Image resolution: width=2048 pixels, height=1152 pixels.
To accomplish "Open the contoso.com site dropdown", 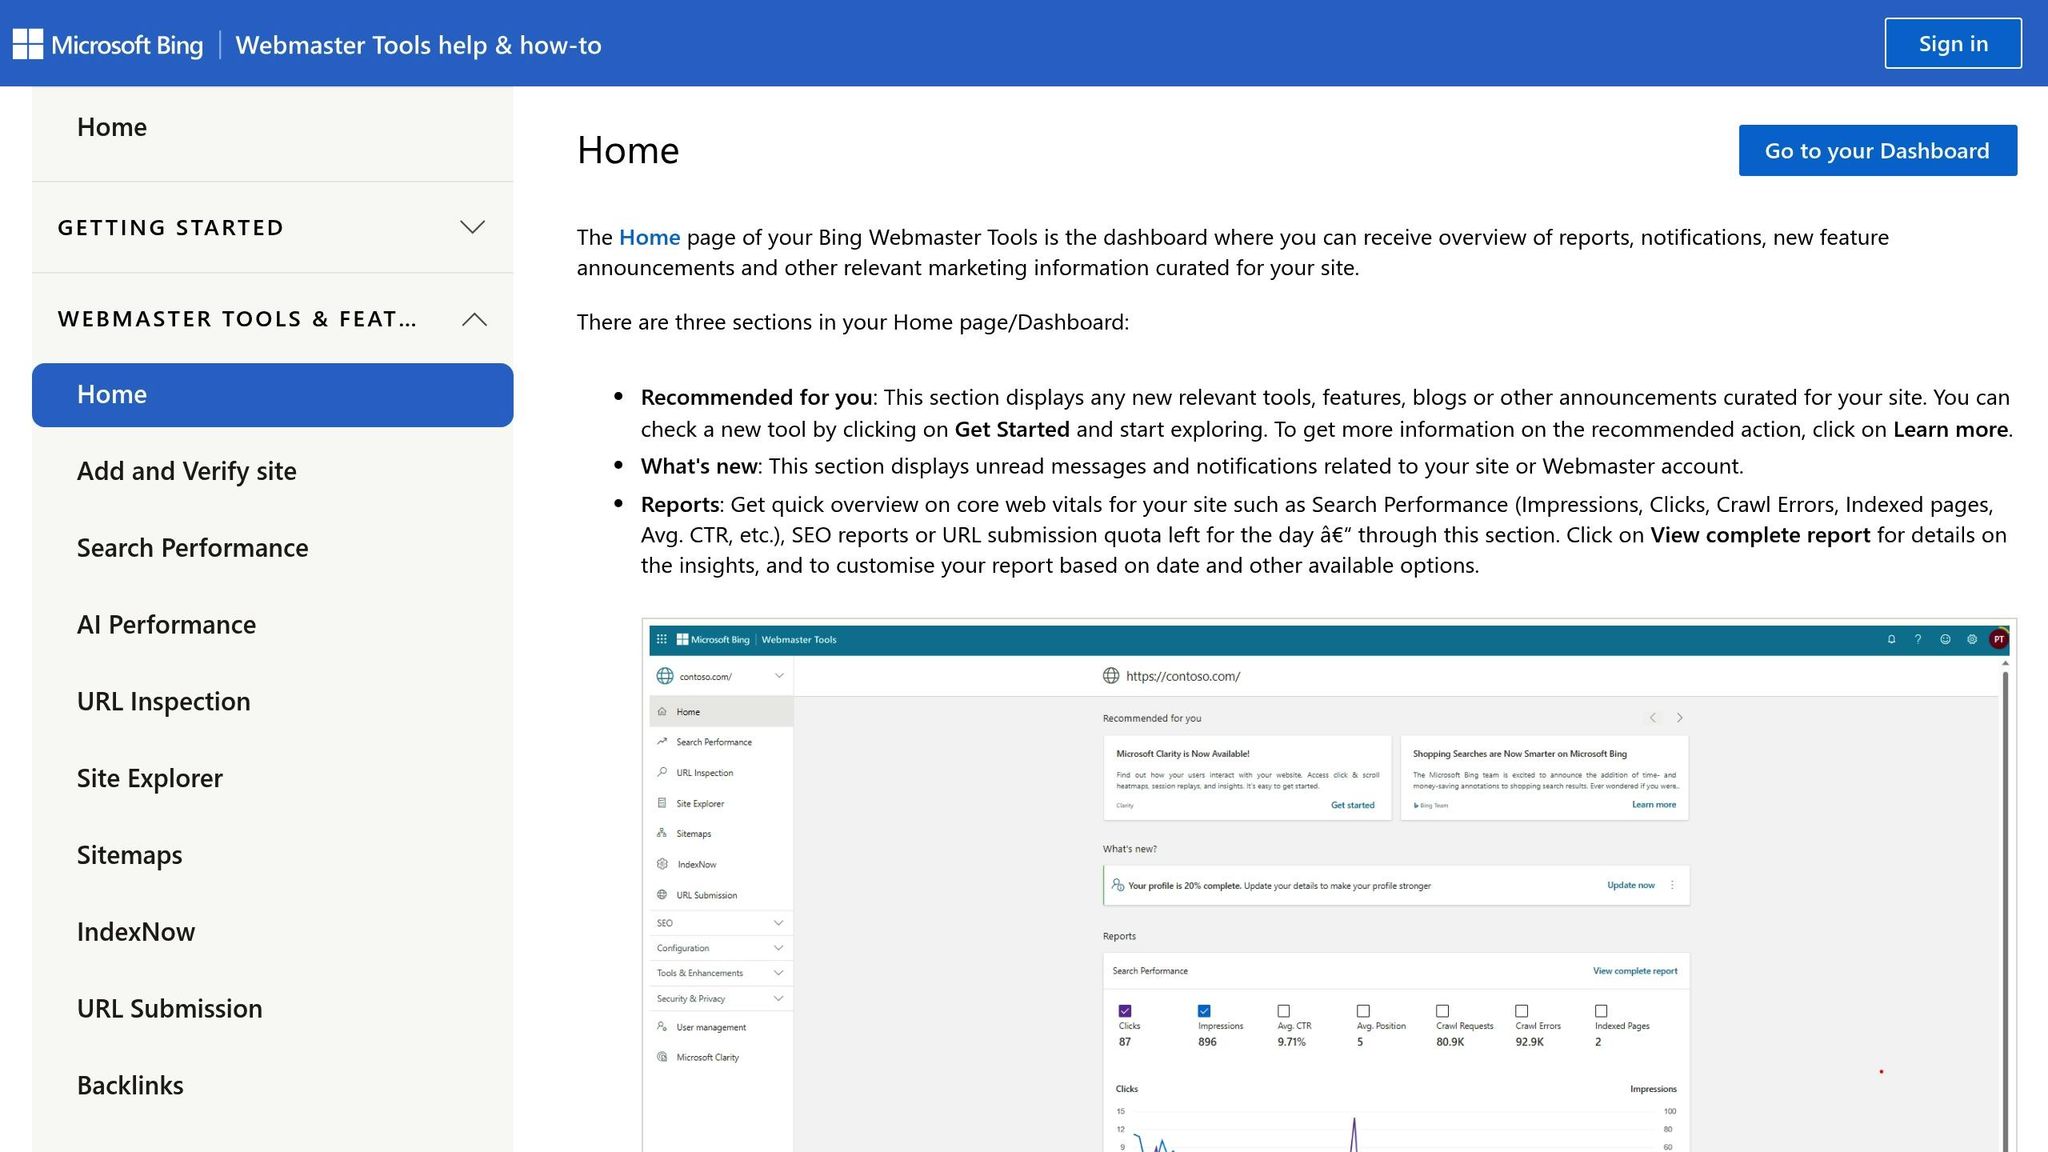I will click(778, 677).
